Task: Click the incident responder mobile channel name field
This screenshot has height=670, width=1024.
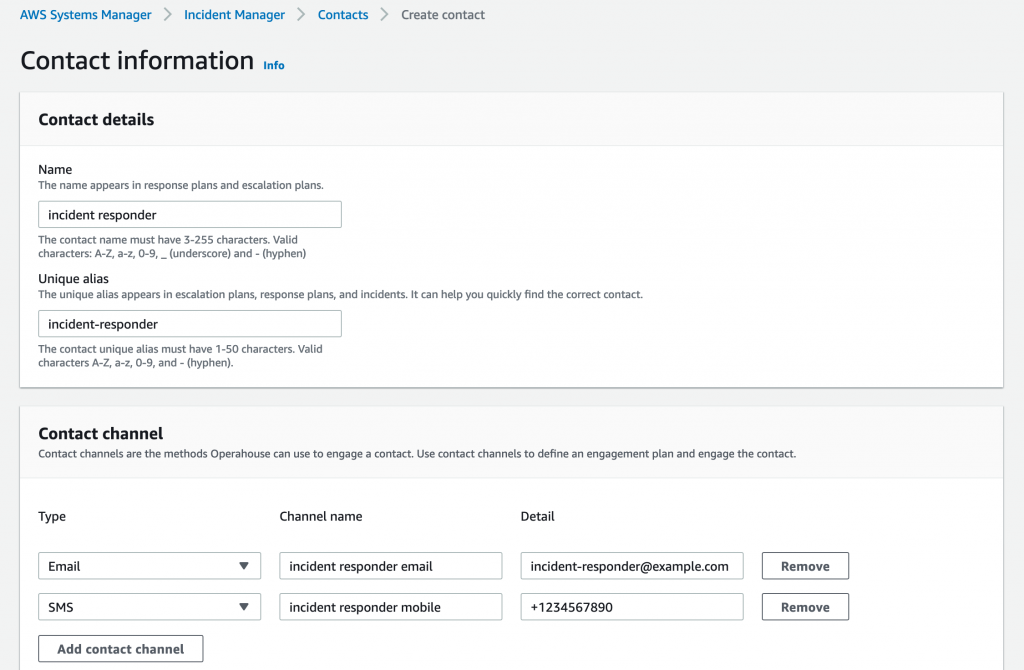Action: pyautogui.click(x=390, y=606)
